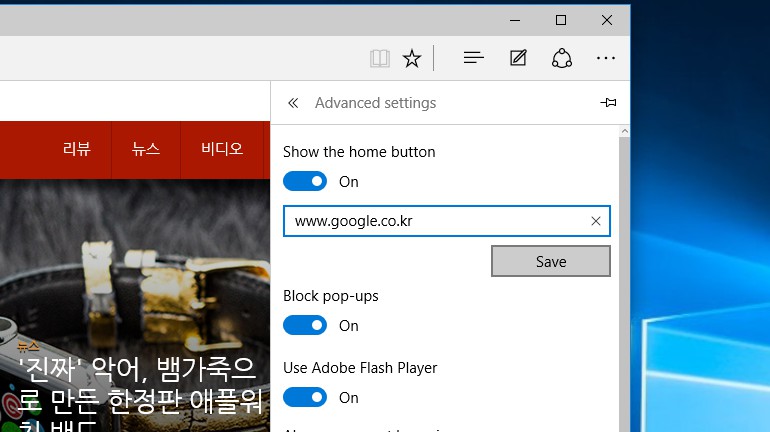Open the 리뷰 tab on the webpage
This screenshot has width=770, height=432.
pyautogui.click(x=77, y=149)
